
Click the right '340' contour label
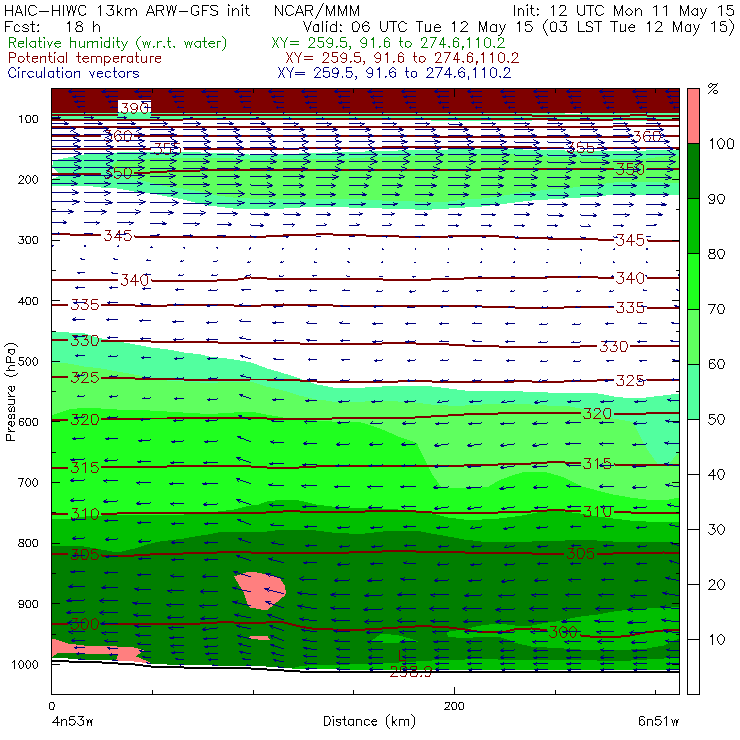[631, 278]
